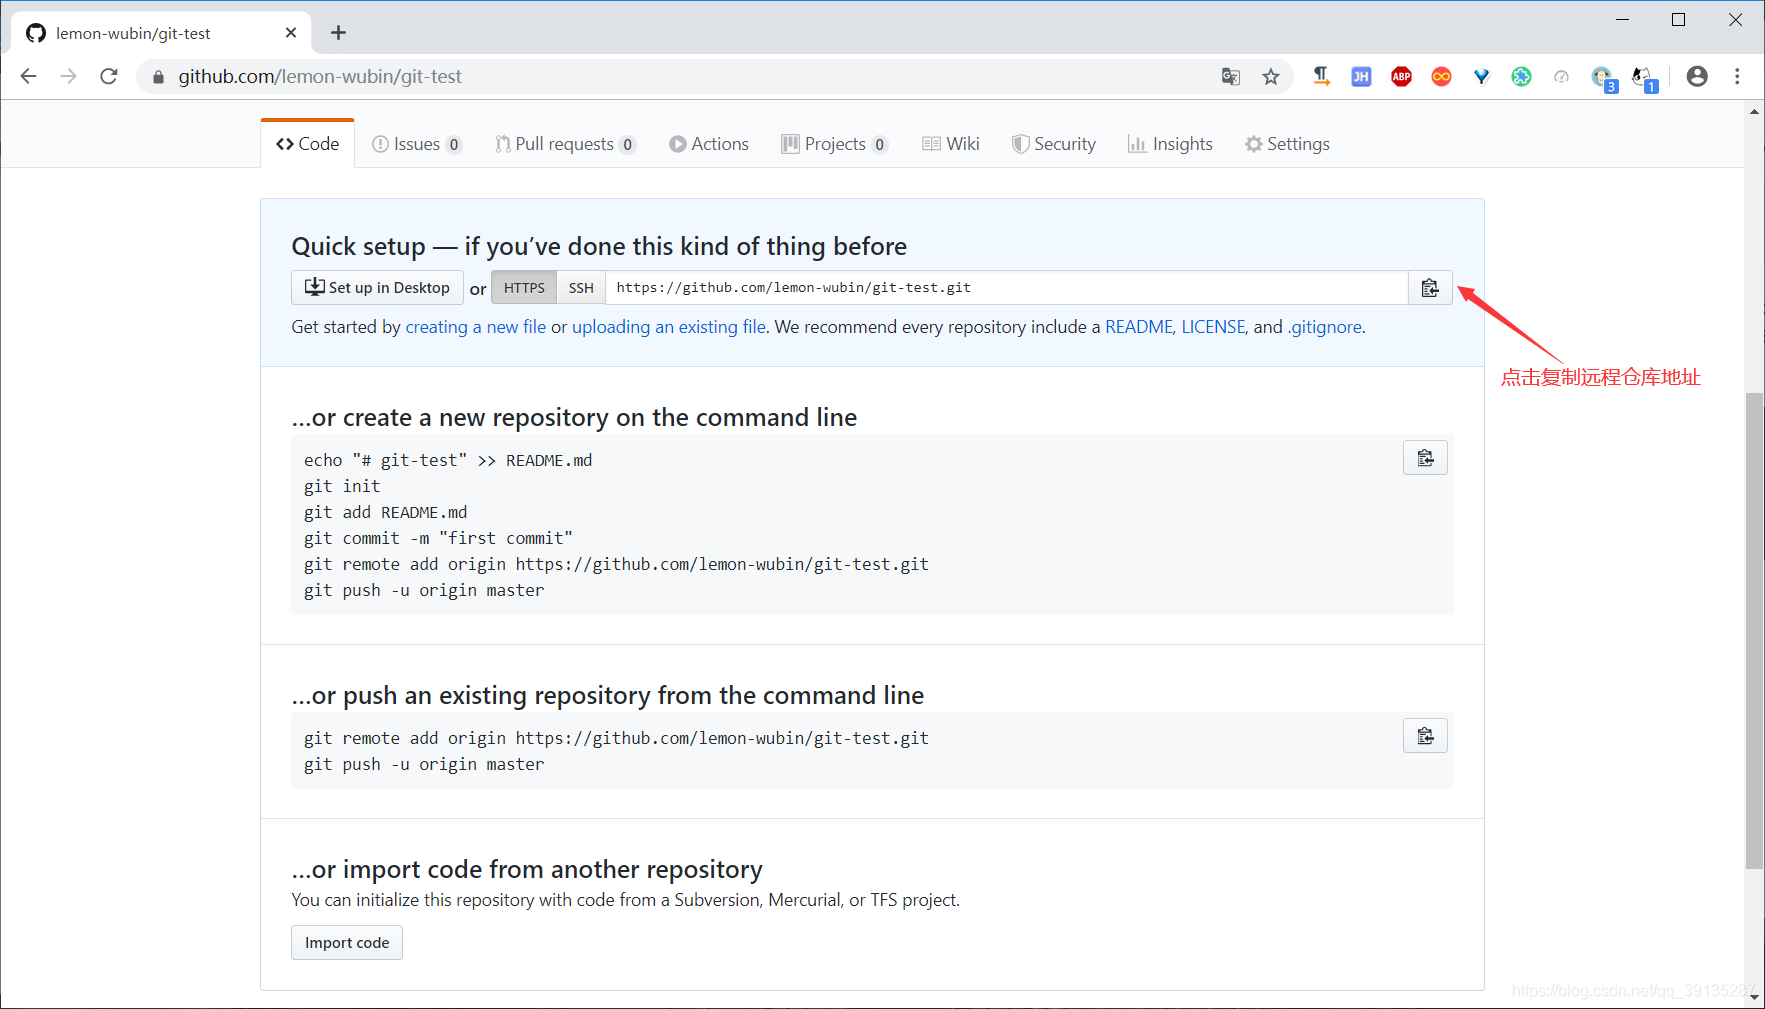This screenshot has height=1009, width=1765.
Task: Click the '...or import code from another repository' heading
Action: (527, 869)
